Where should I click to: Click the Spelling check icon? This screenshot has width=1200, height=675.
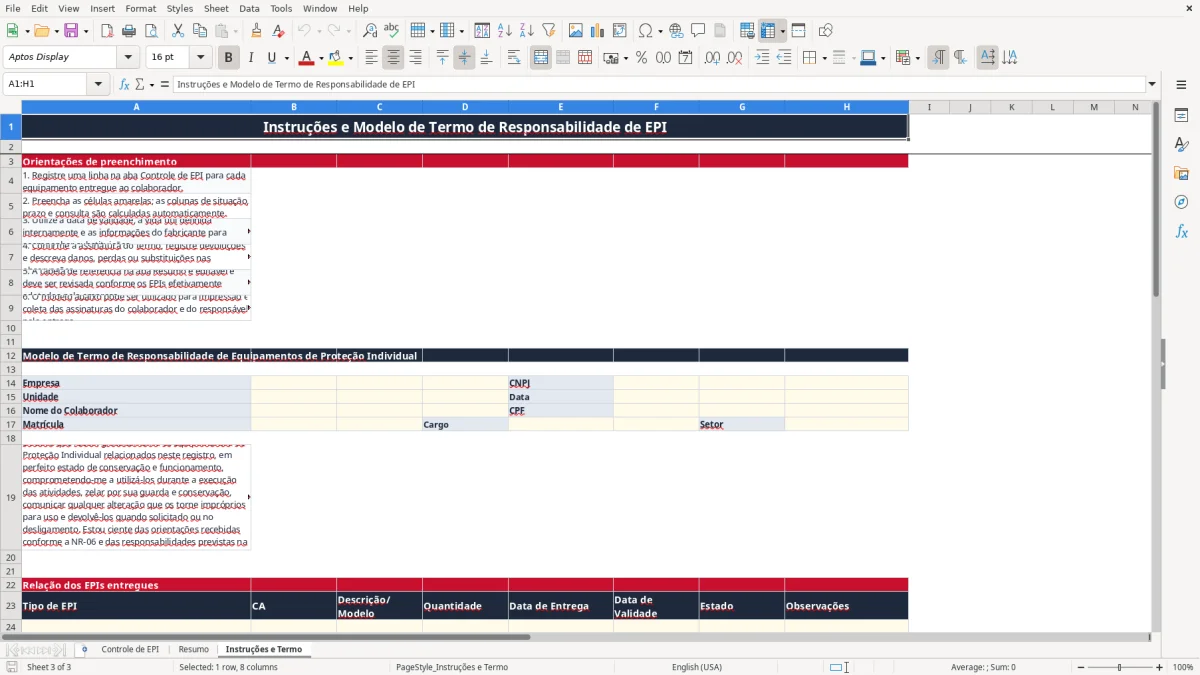391,31
